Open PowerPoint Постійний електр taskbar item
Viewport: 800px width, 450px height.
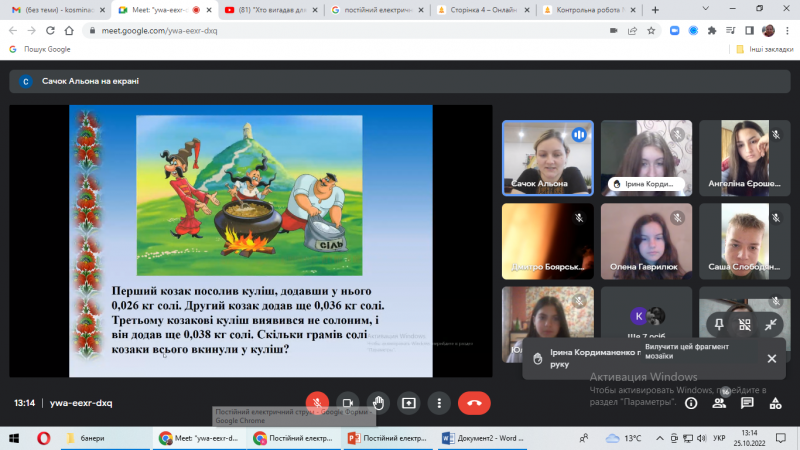click(x=387, y=438)
